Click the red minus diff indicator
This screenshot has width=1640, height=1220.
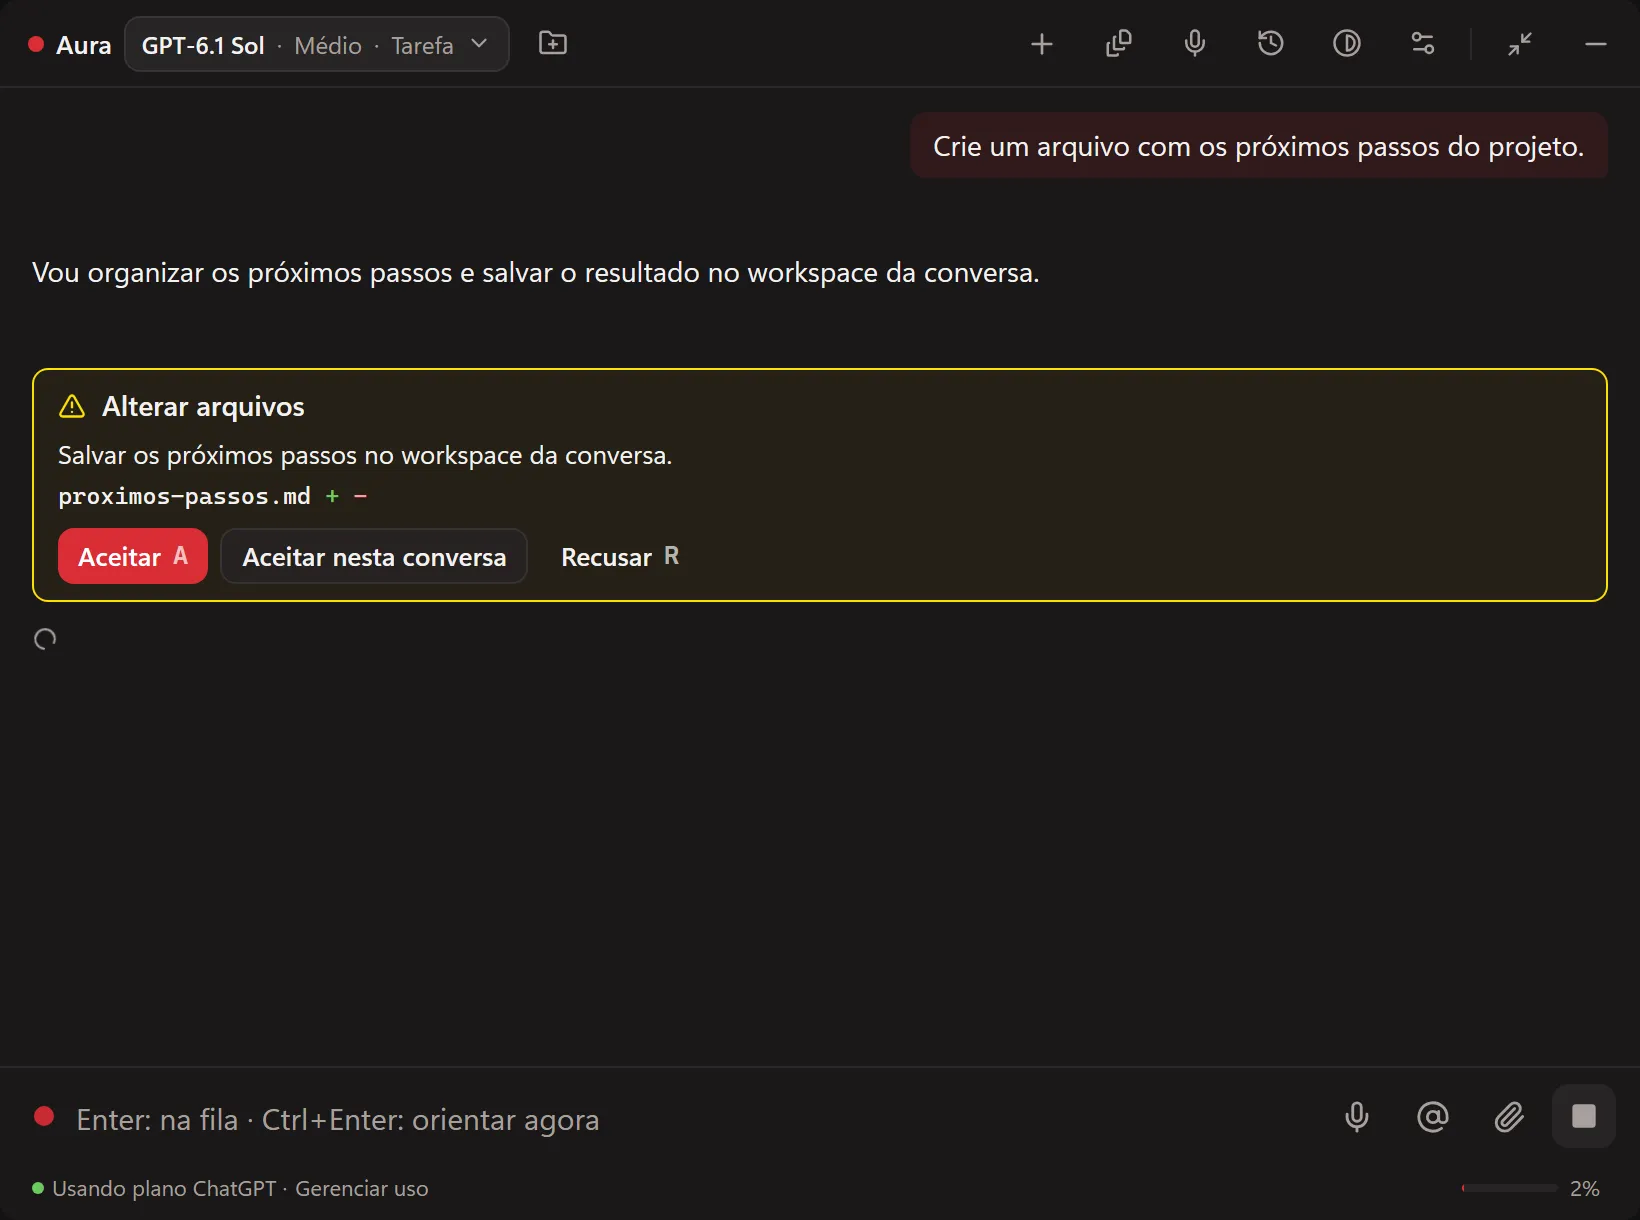click(x=360, y=496)
